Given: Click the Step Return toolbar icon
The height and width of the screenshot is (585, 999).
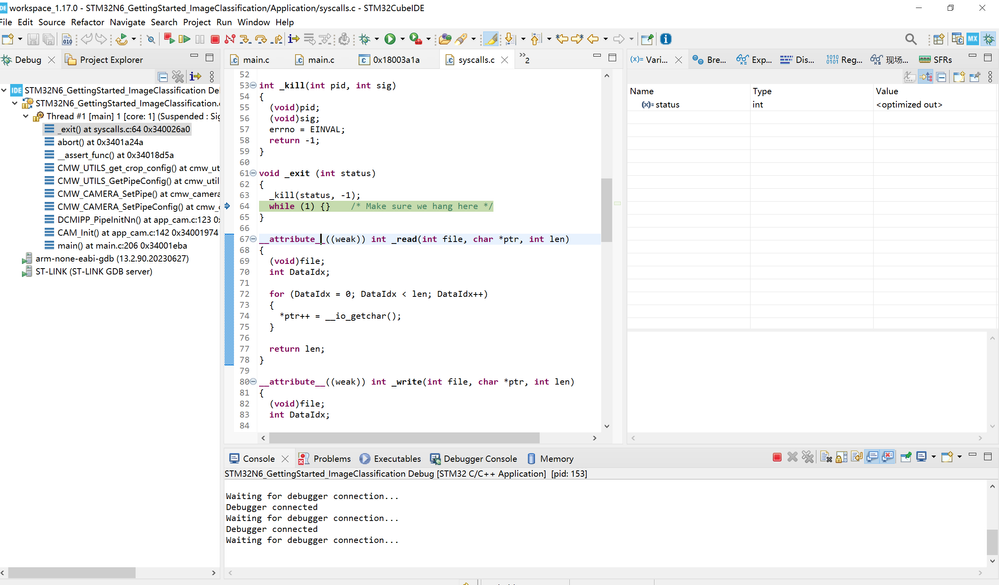Looking at the screenshot, I should tap(275, 39).
